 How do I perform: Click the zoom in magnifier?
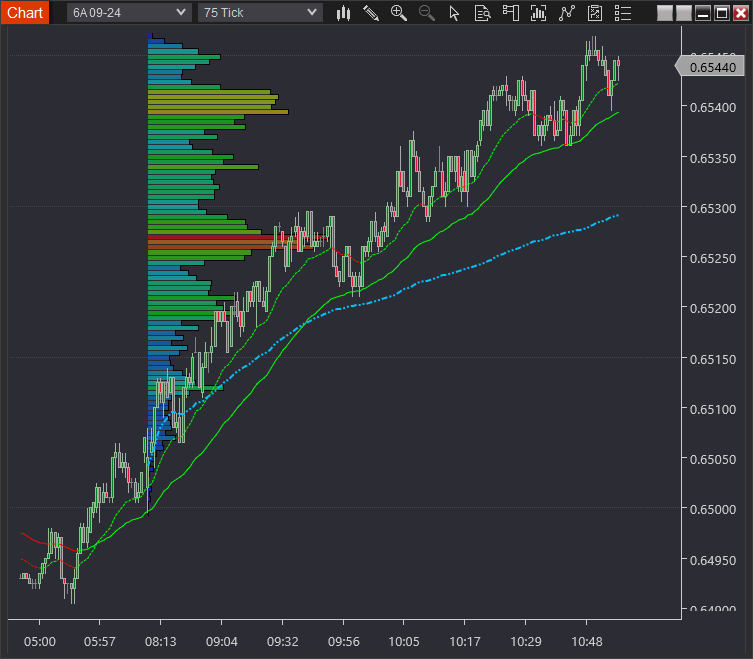coord(399,13)
